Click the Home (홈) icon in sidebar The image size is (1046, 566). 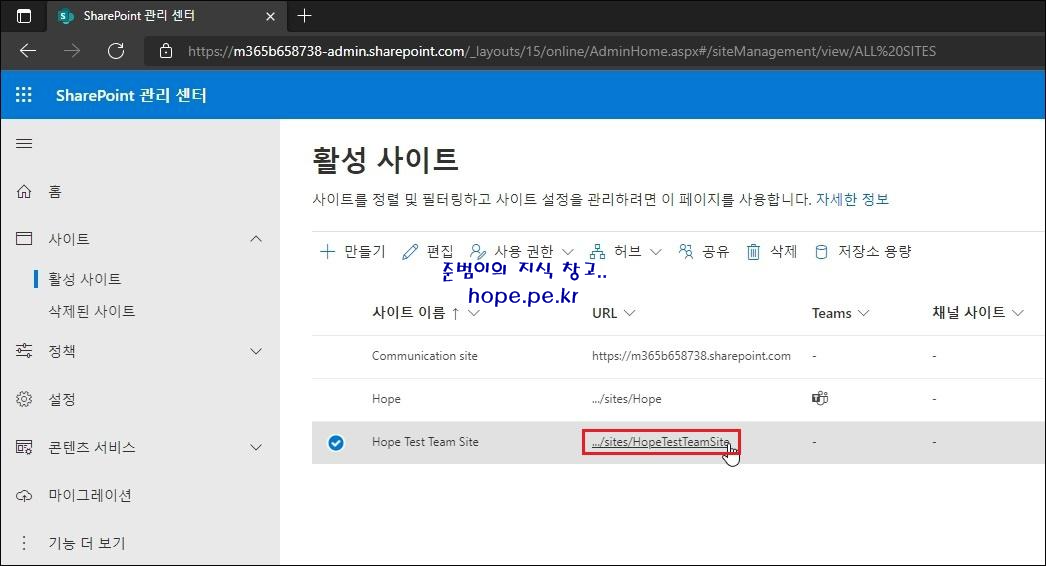24,192
